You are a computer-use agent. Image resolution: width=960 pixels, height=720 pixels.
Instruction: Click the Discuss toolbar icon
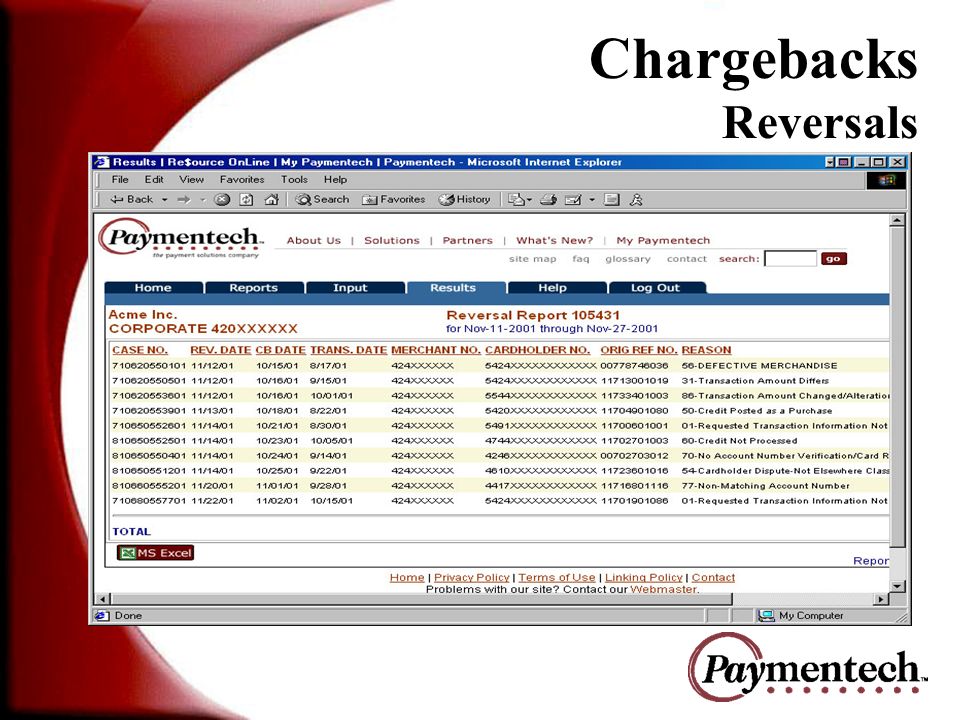coord(611,200)
